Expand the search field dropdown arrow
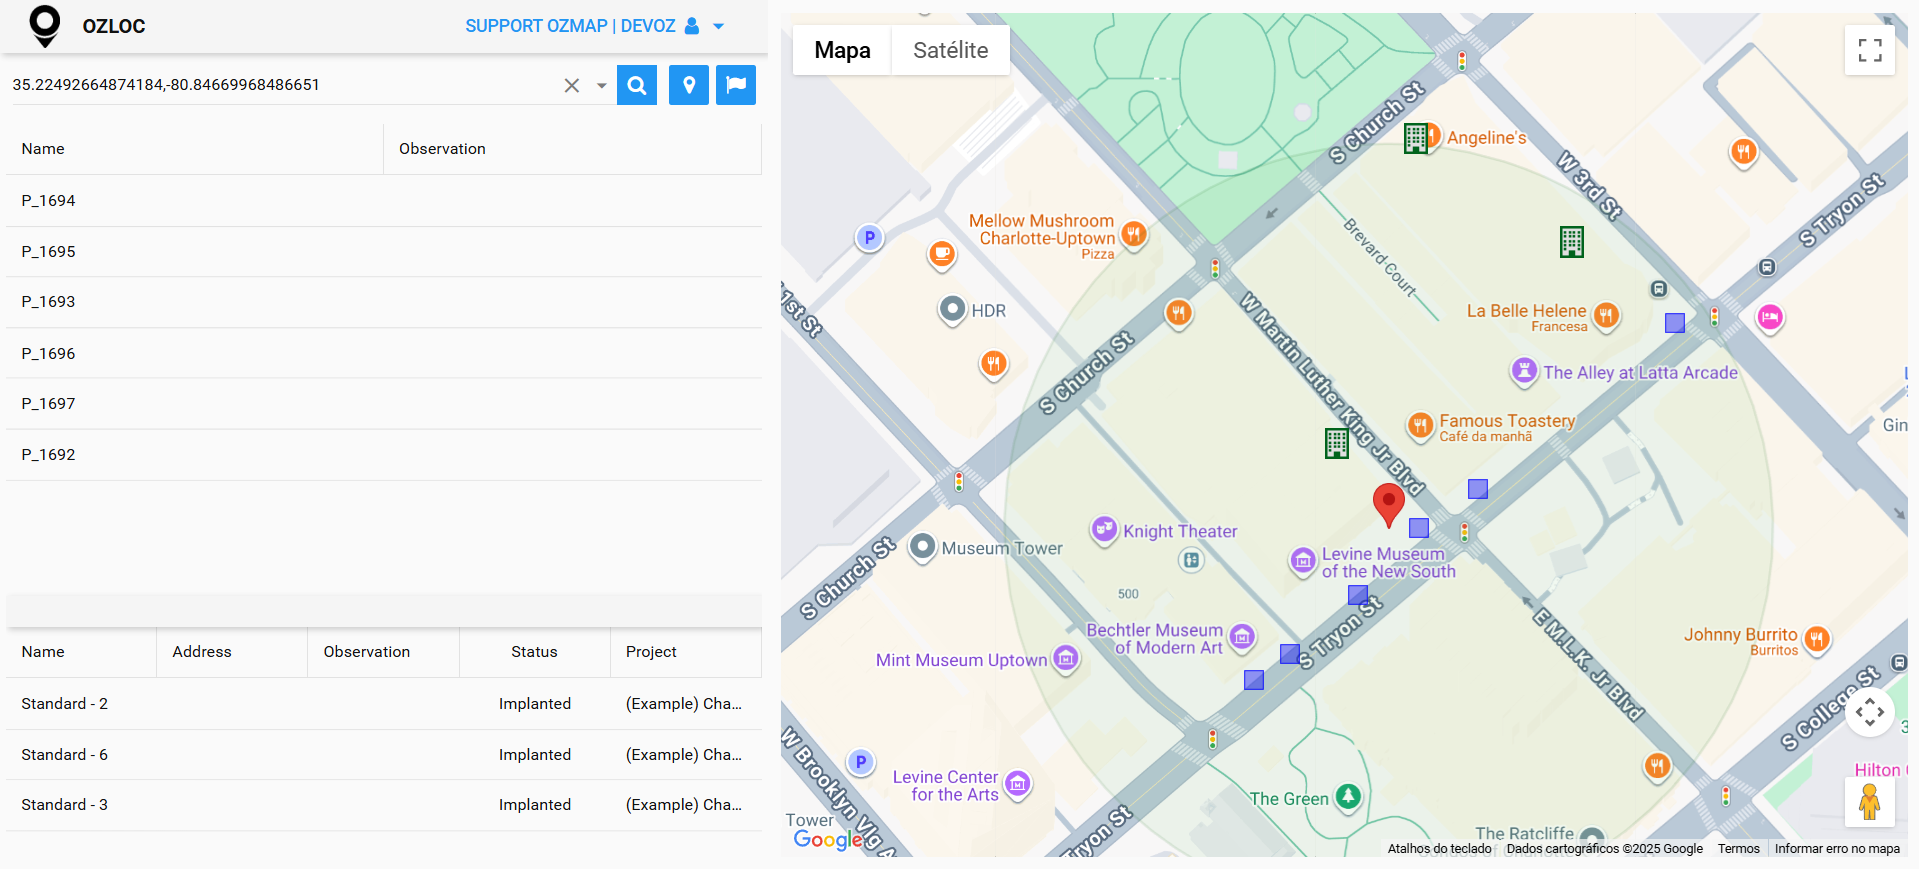Screen dimensions: 1919x869 (601, 86)
